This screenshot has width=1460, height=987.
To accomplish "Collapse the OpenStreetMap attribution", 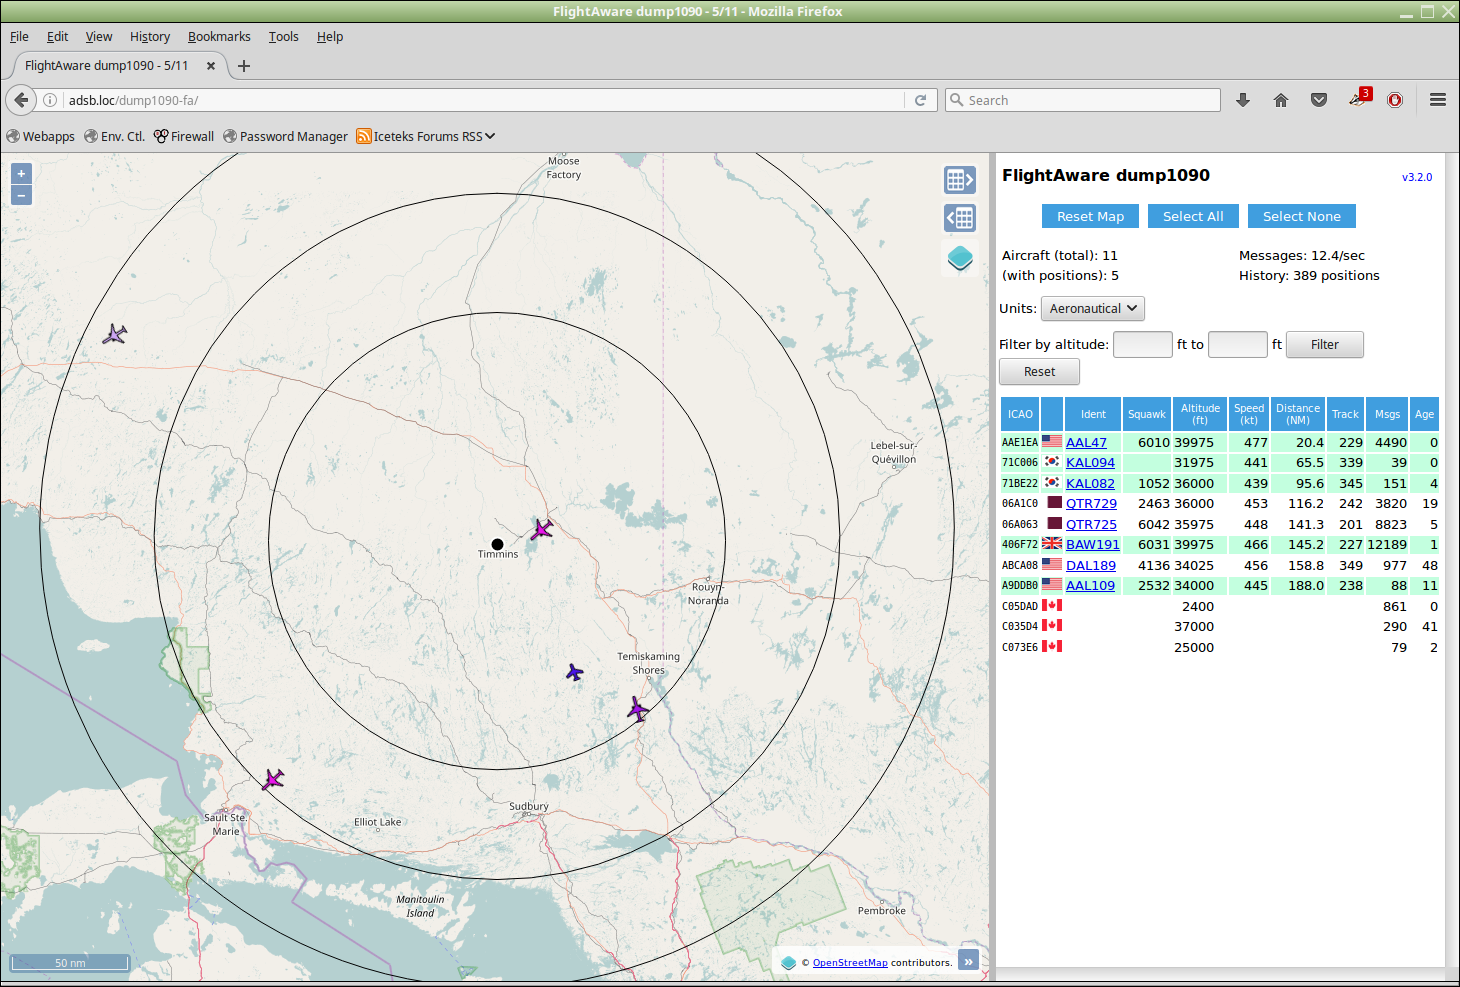I will coord(968,962).
